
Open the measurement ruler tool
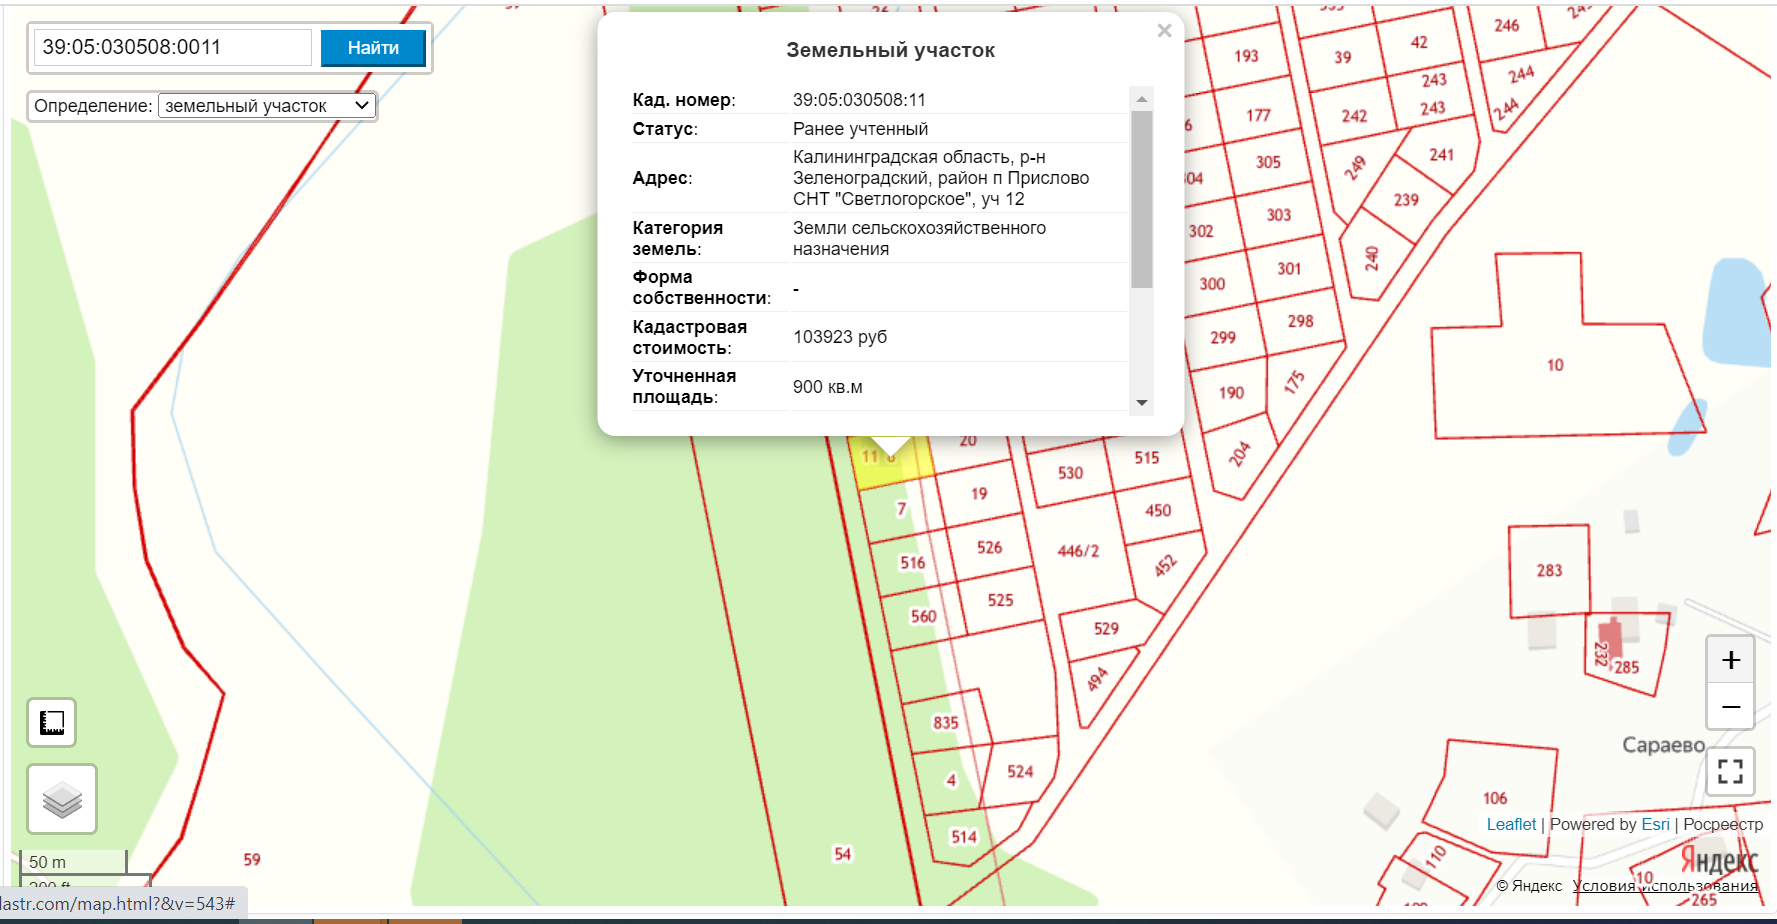point(52,722)
